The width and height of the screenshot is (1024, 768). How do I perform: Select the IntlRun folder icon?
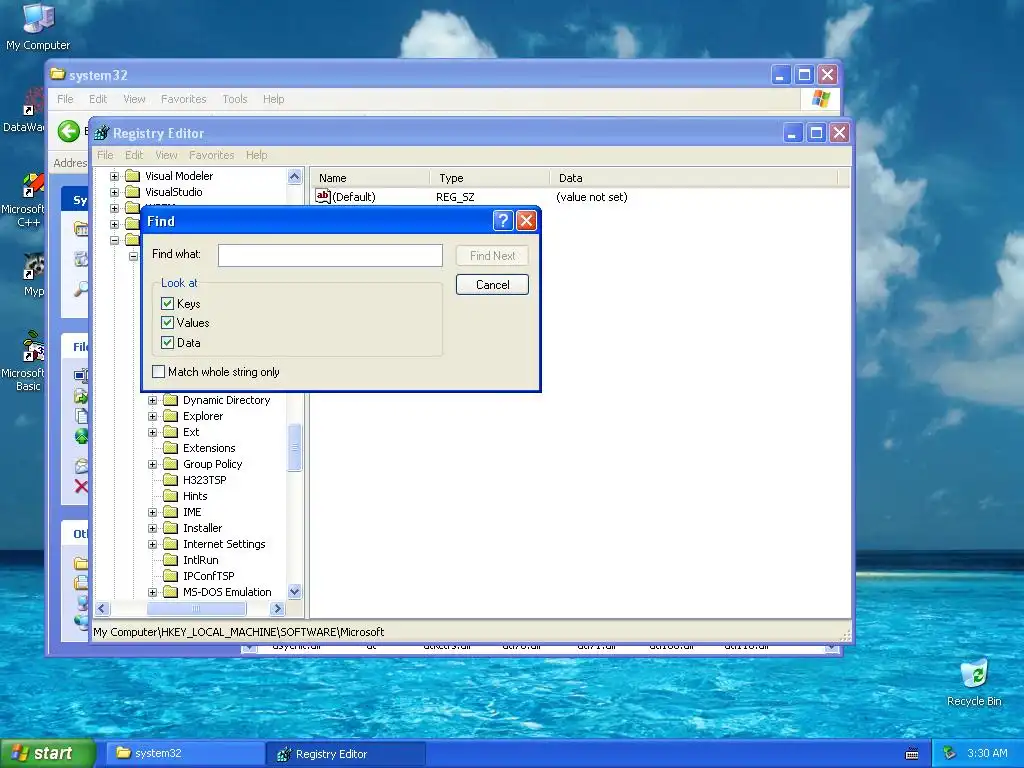point(170,560)
